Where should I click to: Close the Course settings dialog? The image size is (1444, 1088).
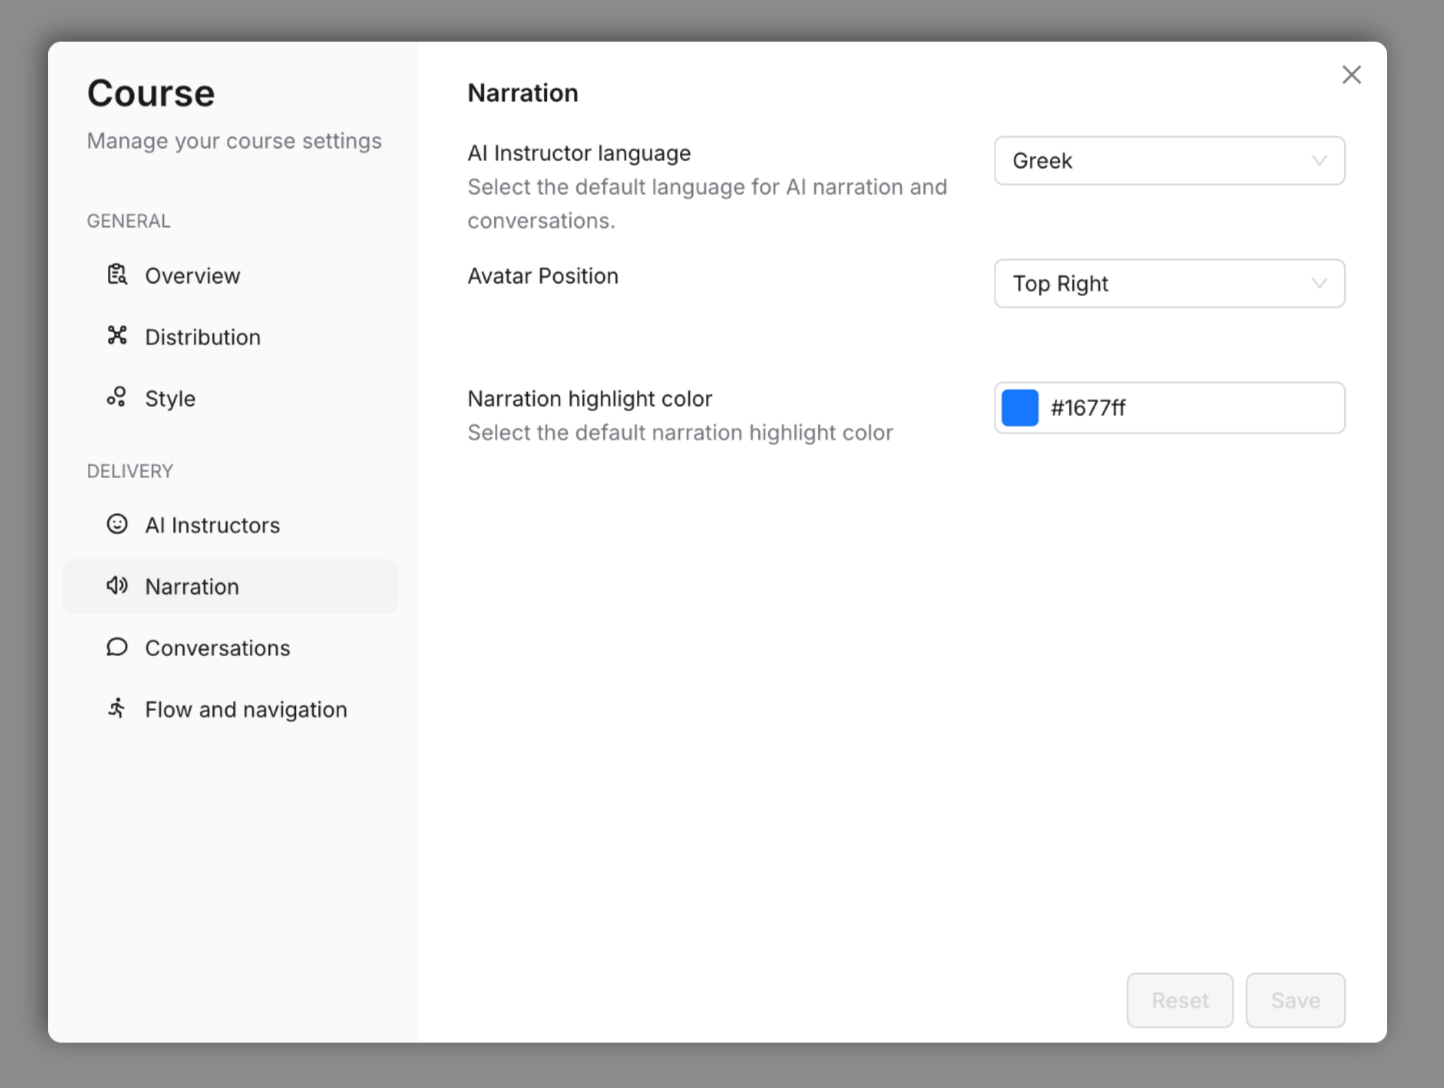pyautogui.click(x=1351, y=74)
